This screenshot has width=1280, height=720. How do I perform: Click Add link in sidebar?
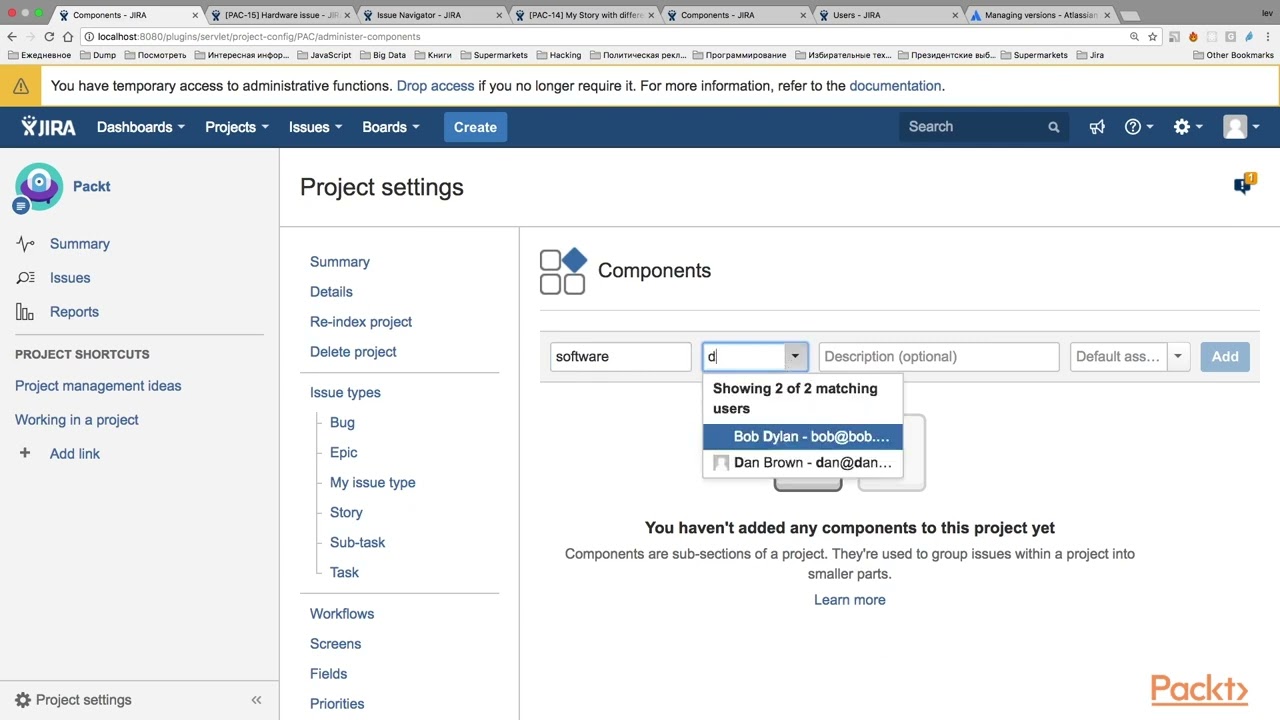tap(75, 454)
